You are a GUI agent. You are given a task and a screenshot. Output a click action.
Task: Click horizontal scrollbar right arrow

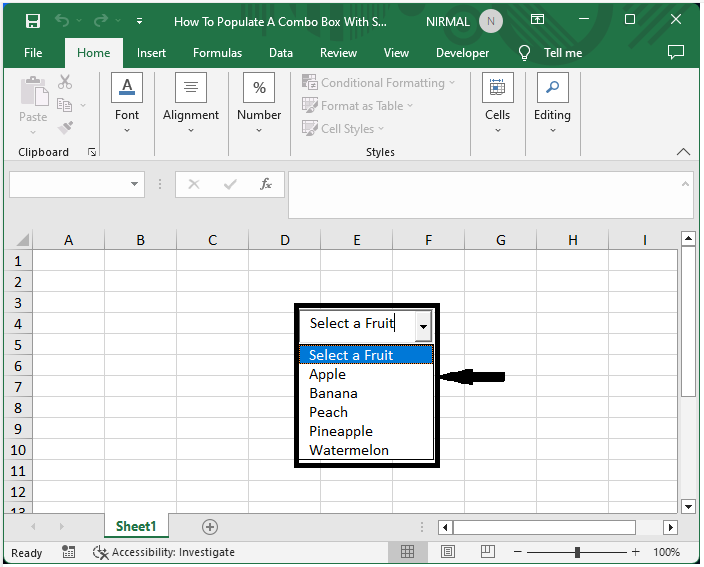tap(671, 527)
